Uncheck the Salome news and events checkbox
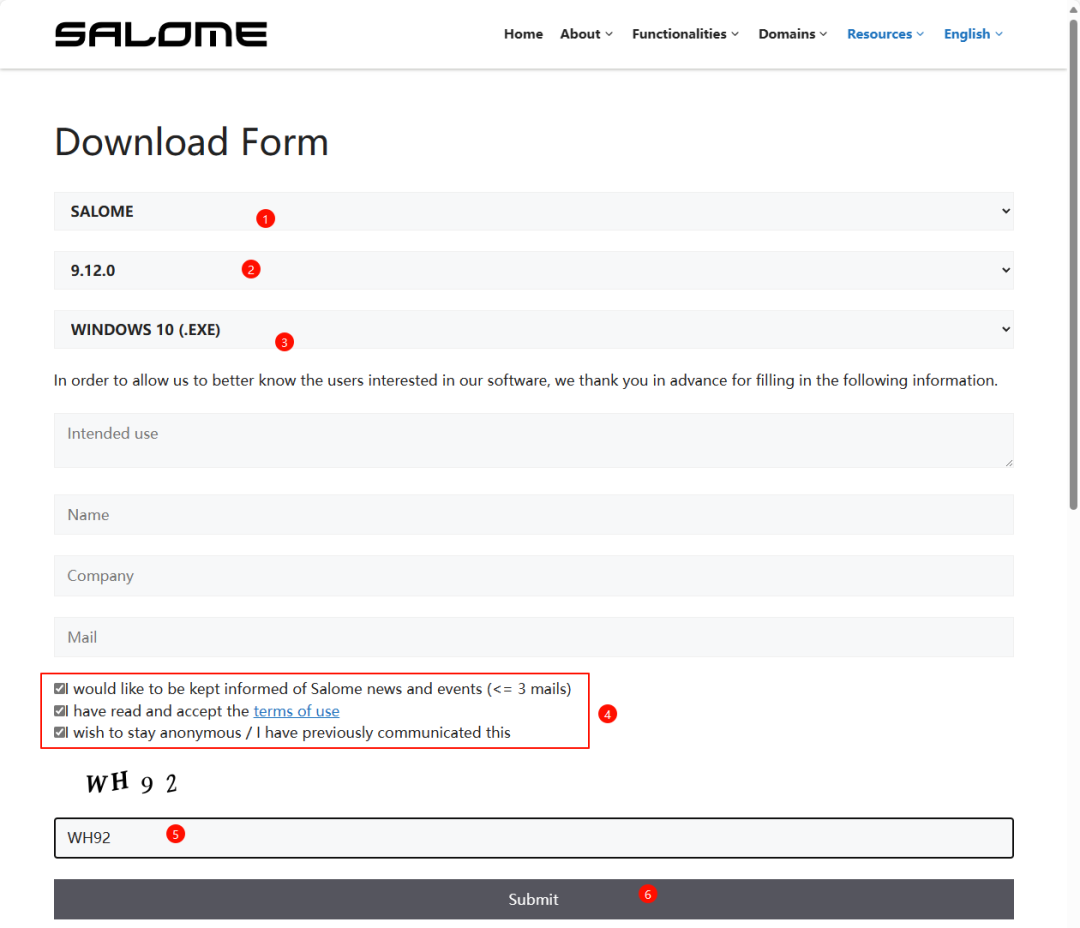The image size is (1080, 928). tap(60, 688)
